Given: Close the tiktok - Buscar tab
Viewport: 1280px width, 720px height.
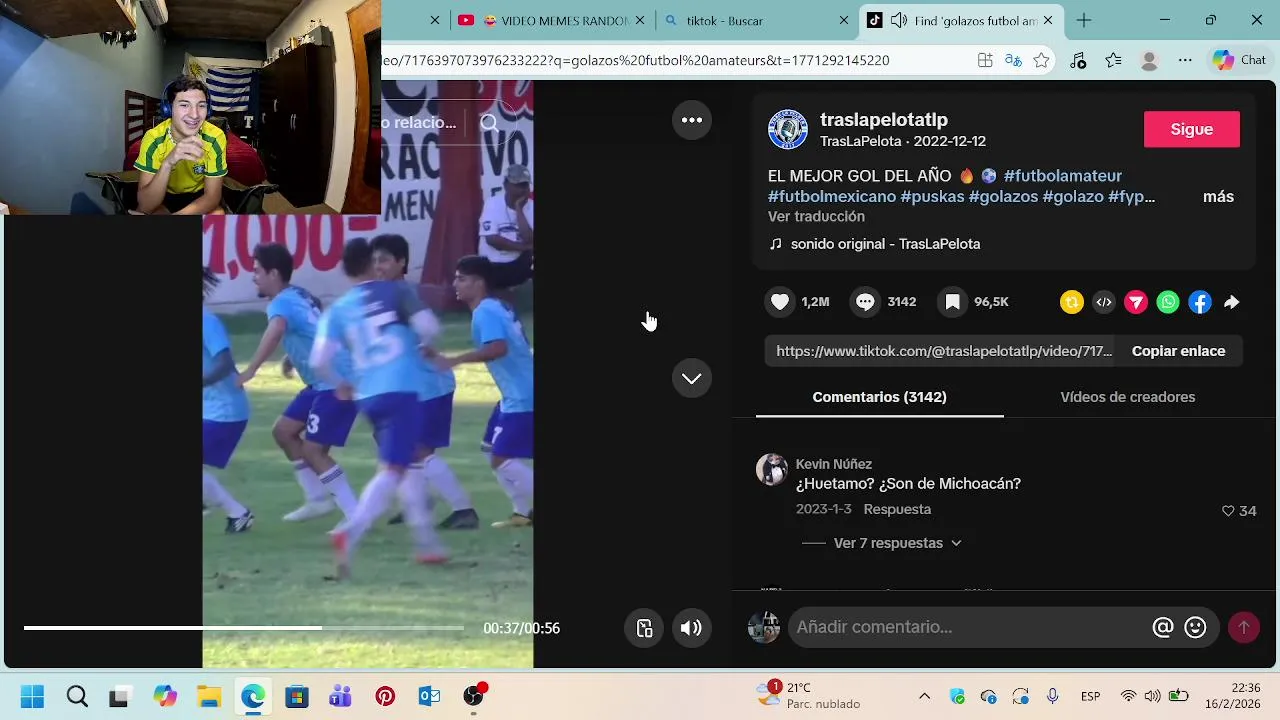Looking at the screenshot, I should 844,20.
